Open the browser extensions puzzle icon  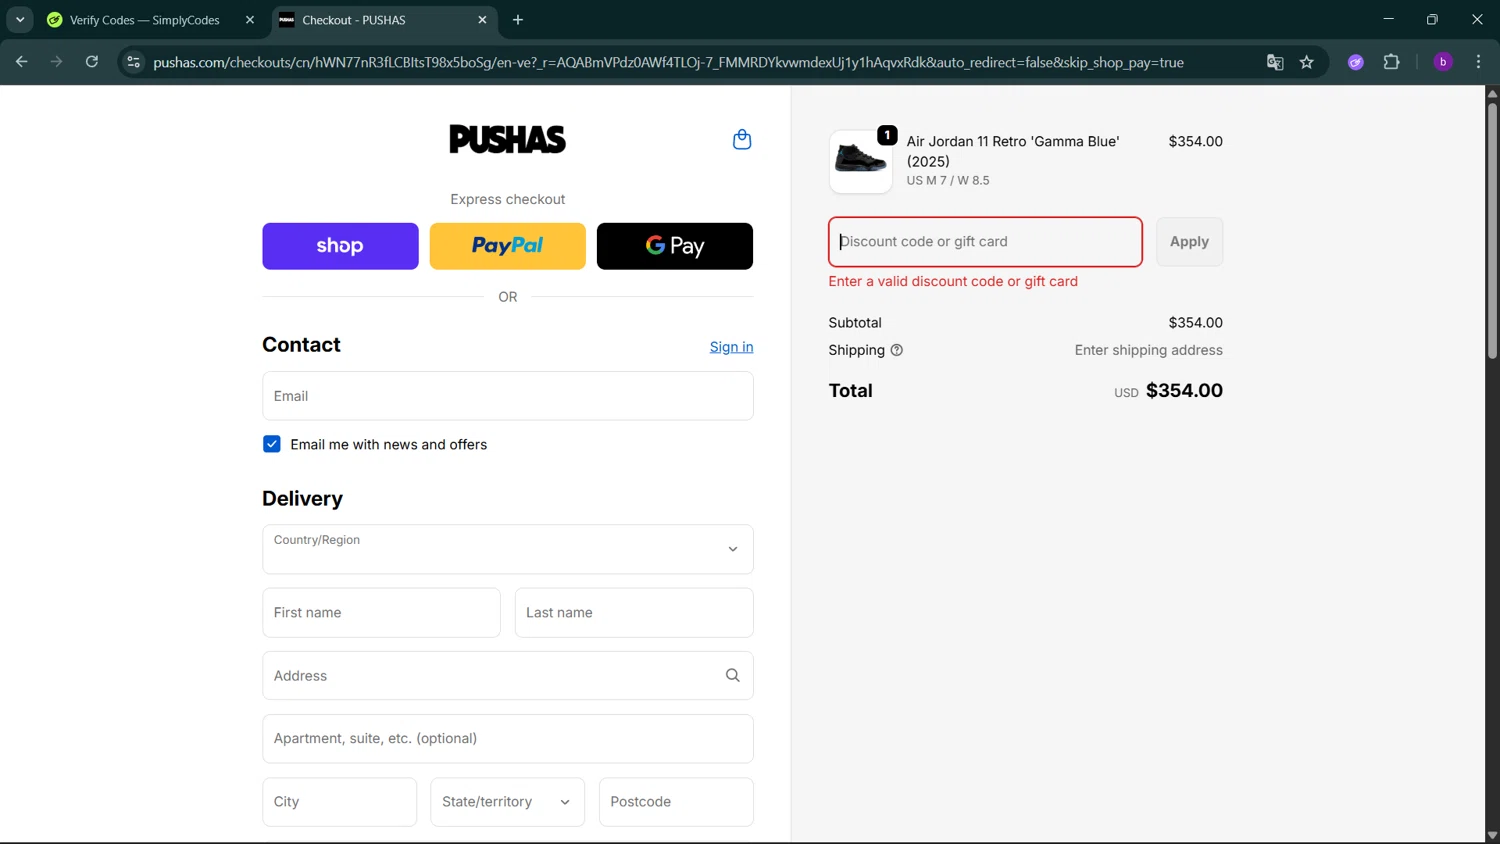(x=1391, y=62)
